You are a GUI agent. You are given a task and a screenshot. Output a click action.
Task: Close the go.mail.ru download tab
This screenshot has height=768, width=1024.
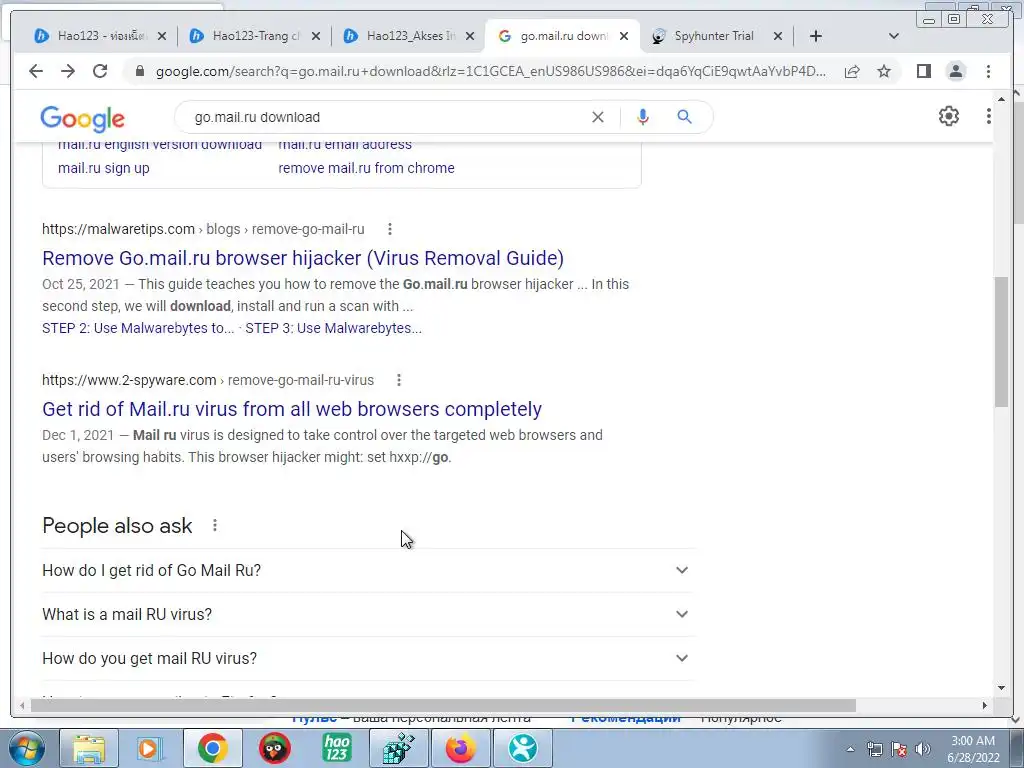[x=624, y=36]
